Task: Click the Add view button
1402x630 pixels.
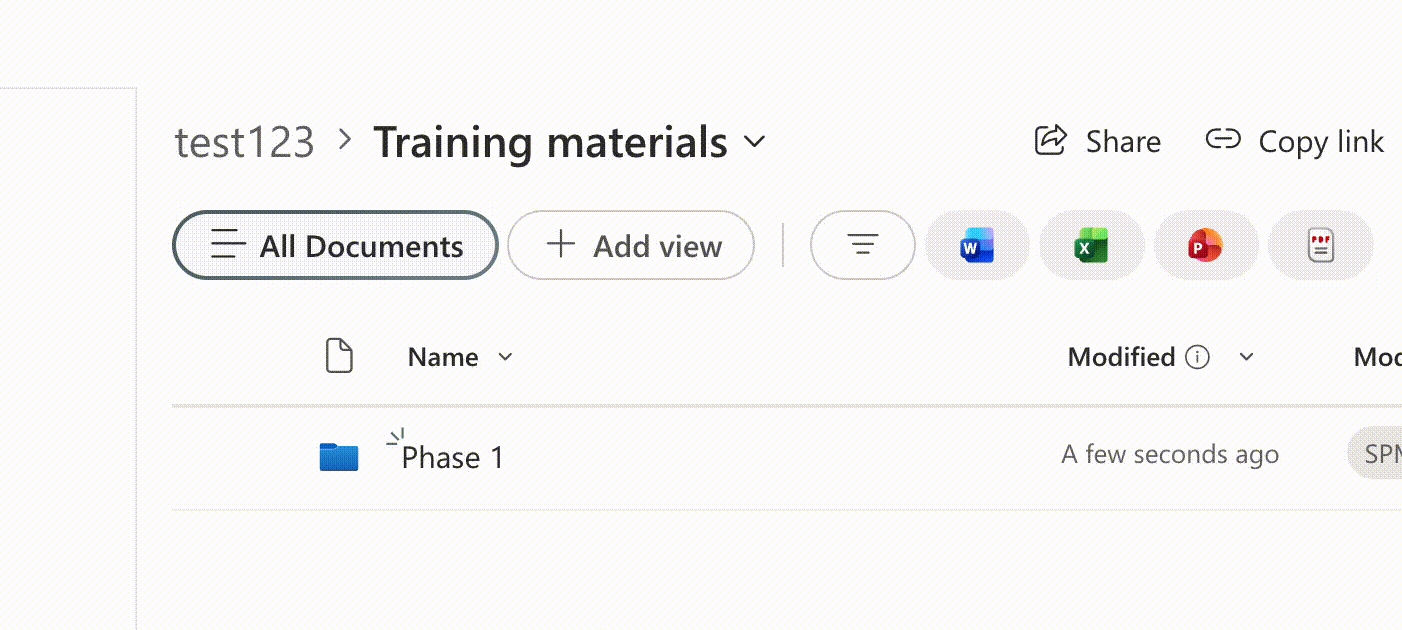Action: pyautogui.click(x=631, y=245)
